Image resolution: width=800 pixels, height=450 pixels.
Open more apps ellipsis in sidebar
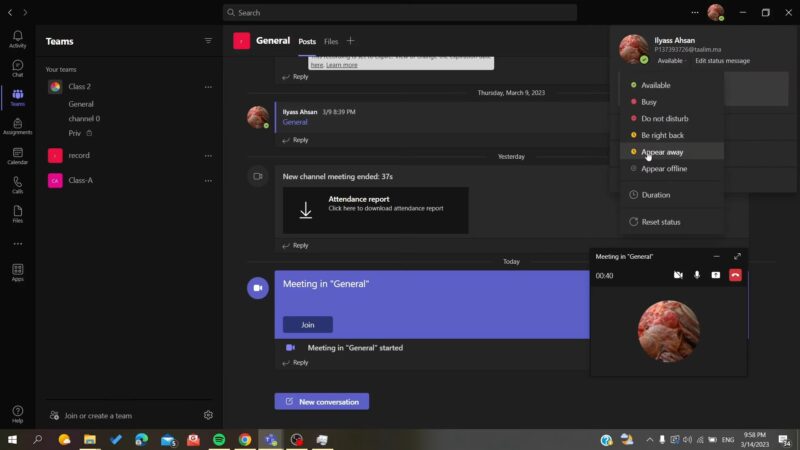pos(17,244)
